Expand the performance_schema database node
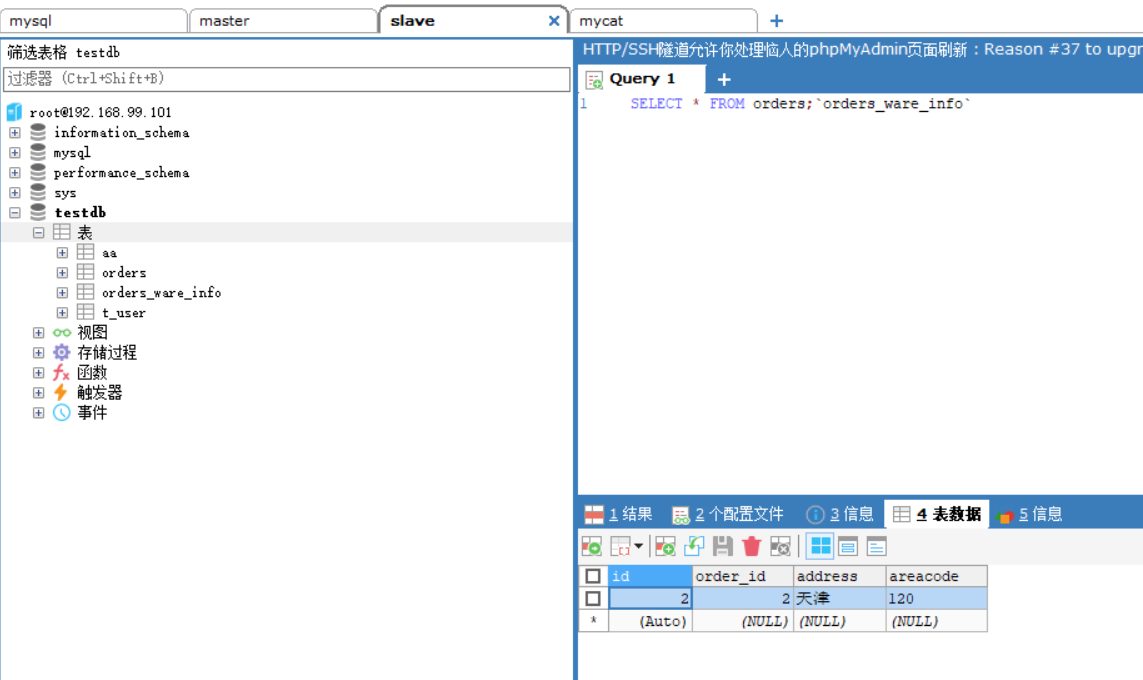This screenshot has height=680, width=1143. coord(15,173)
